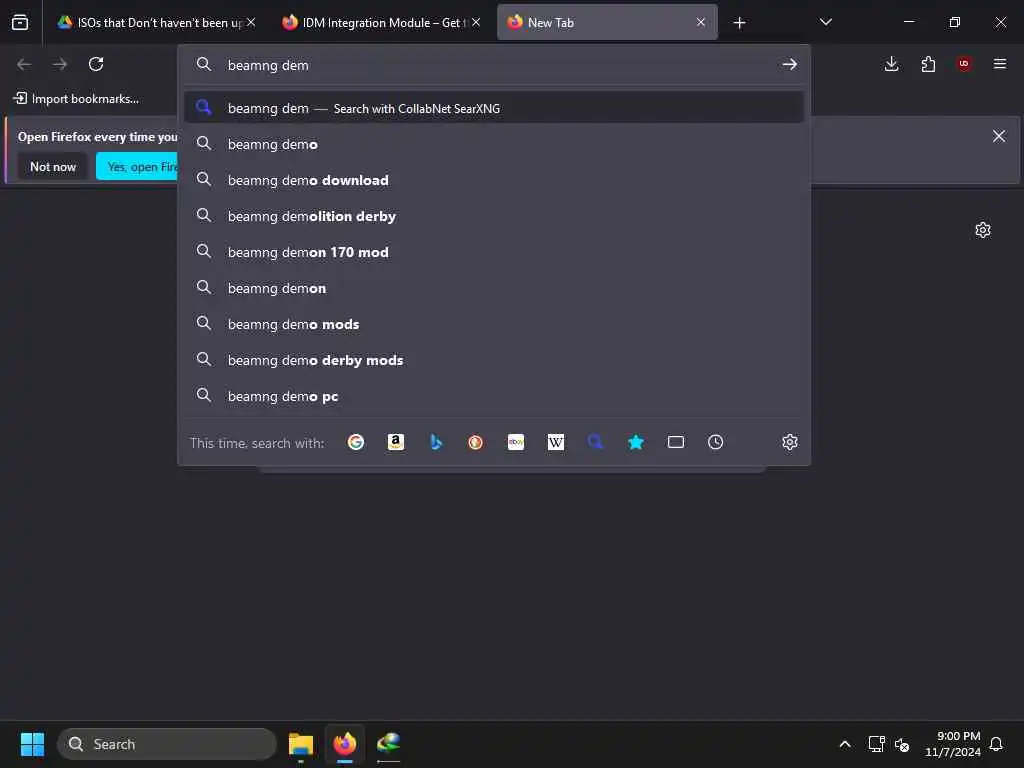This screenshot has height=768, width=1024.
Task: Choose suggestion beamng demo
Action: [x=494, y=144]
